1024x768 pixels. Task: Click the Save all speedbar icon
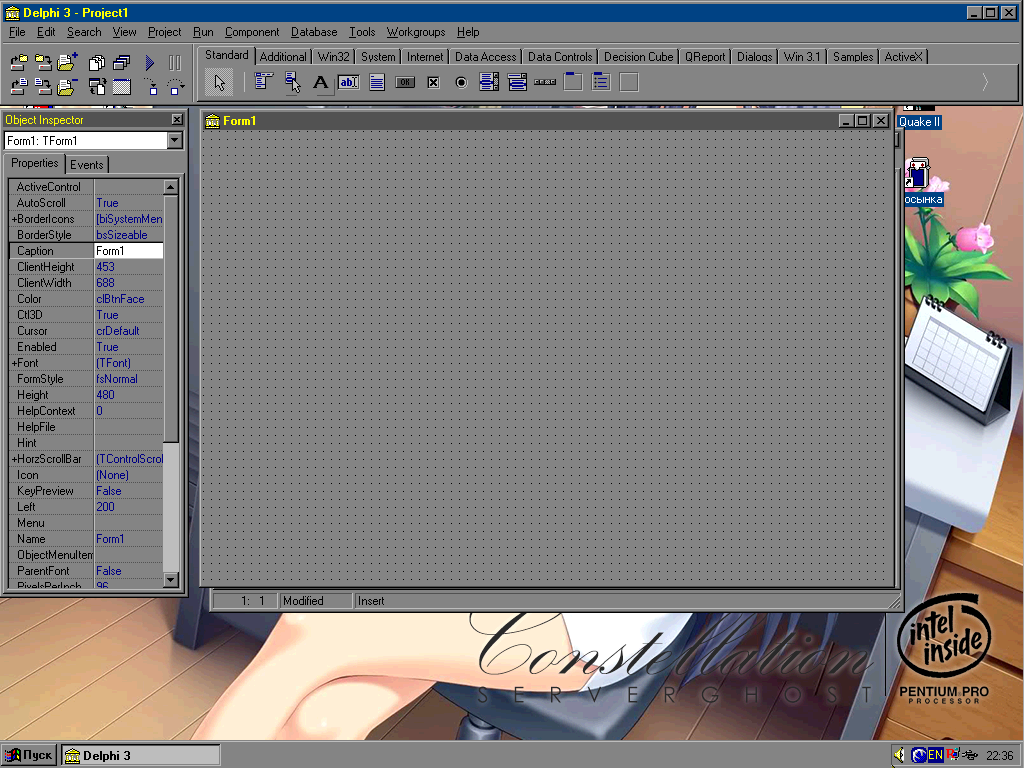pyautogui.click(x=43, y=63)
